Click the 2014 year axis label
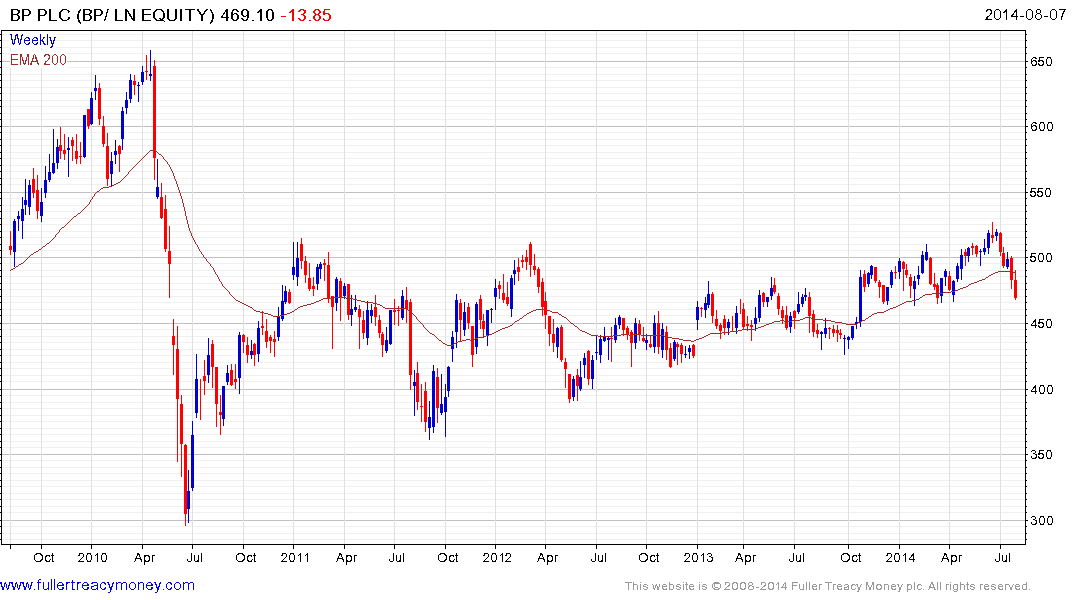Viewport: 1075px width, 600px height. point(900,557)
